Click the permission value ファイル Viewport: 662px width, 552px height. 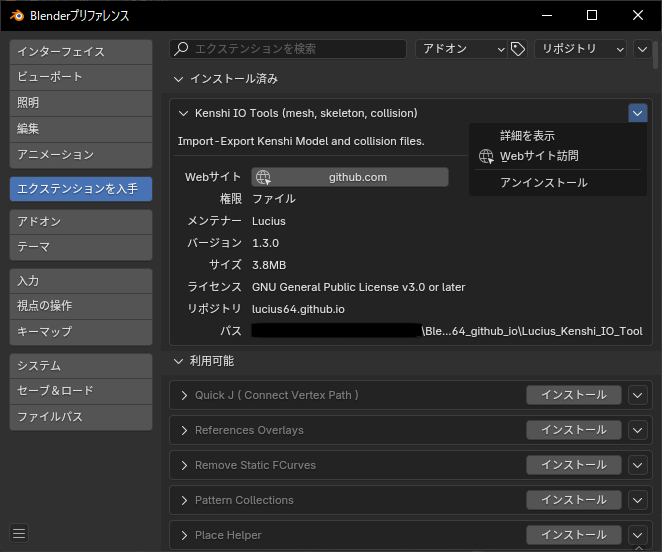274,199
